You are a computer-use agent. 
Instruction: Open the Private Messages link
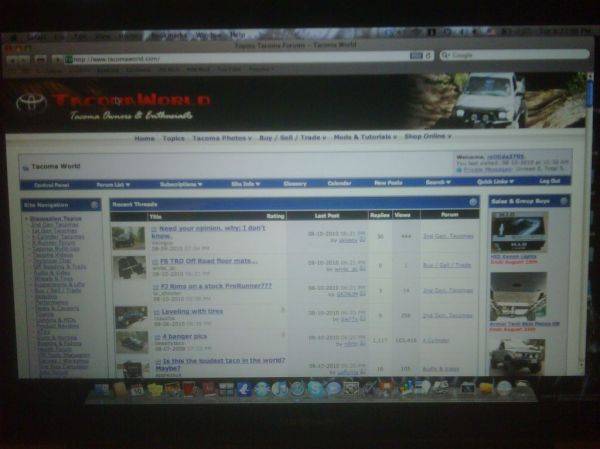point(488,170)
